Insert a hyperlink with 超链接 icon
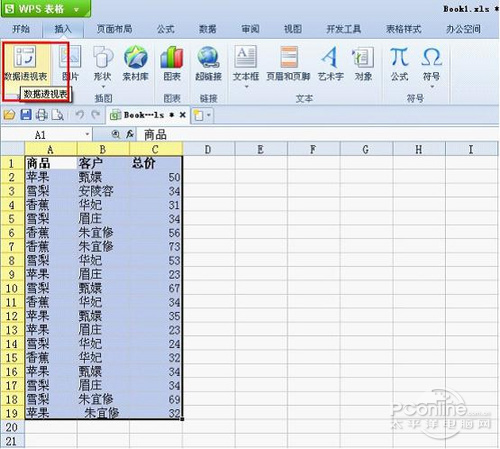Viewport: 500px width, 449px height. (208, 63)
